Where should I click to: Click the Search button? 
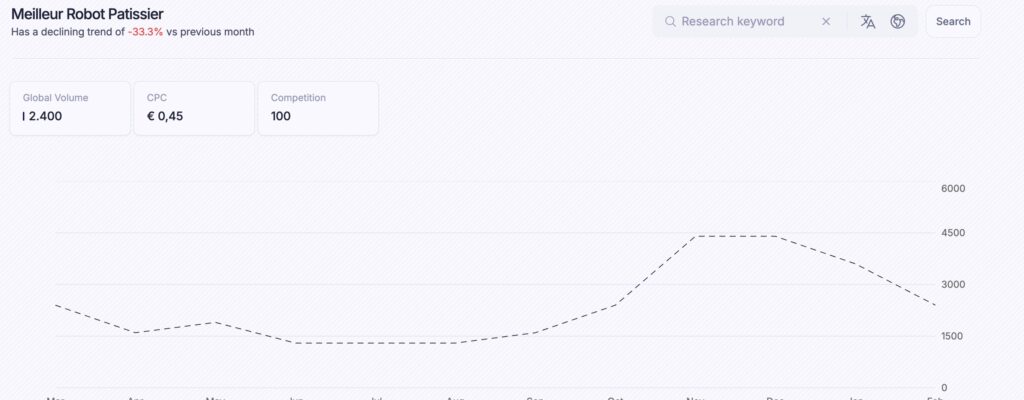click(953, 22)
